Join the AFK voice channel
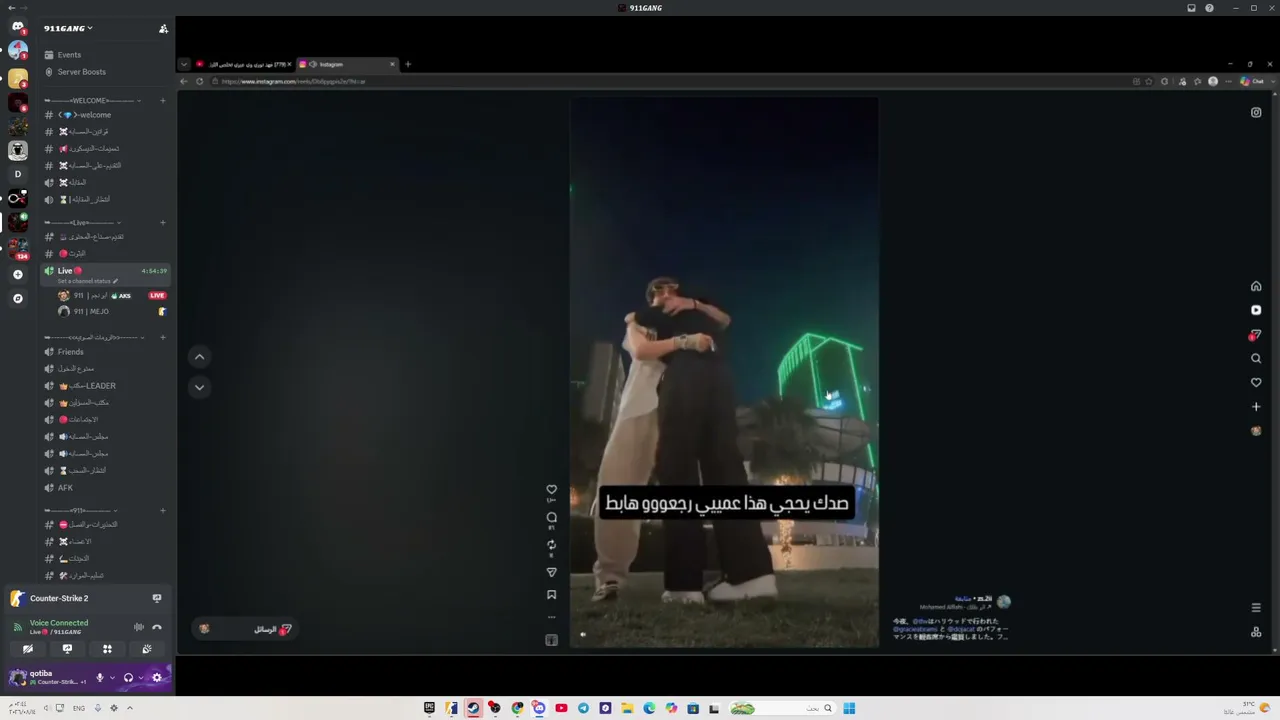Image resolution: width=1280 pixels, height=720 pixels. pyautogui.click(x=105, y=488)
